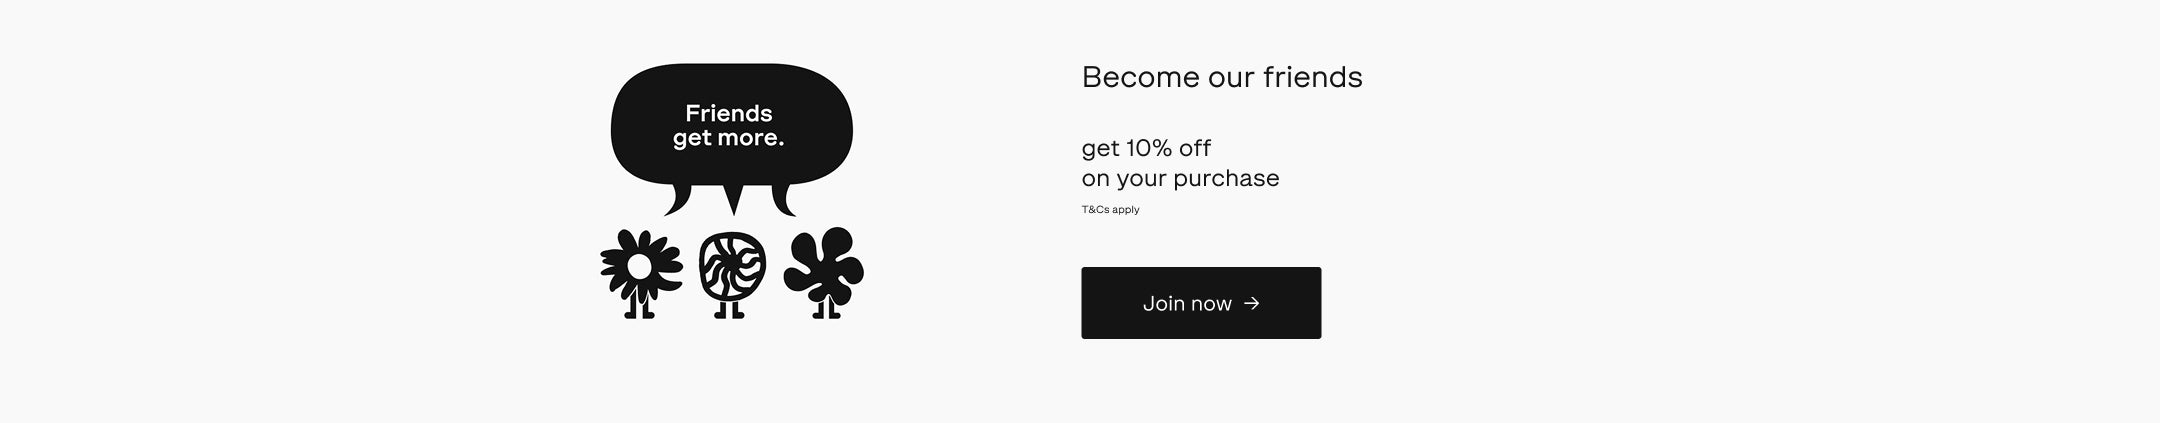
Task: Open the T&Cs apply notice
Action: 1110,210
